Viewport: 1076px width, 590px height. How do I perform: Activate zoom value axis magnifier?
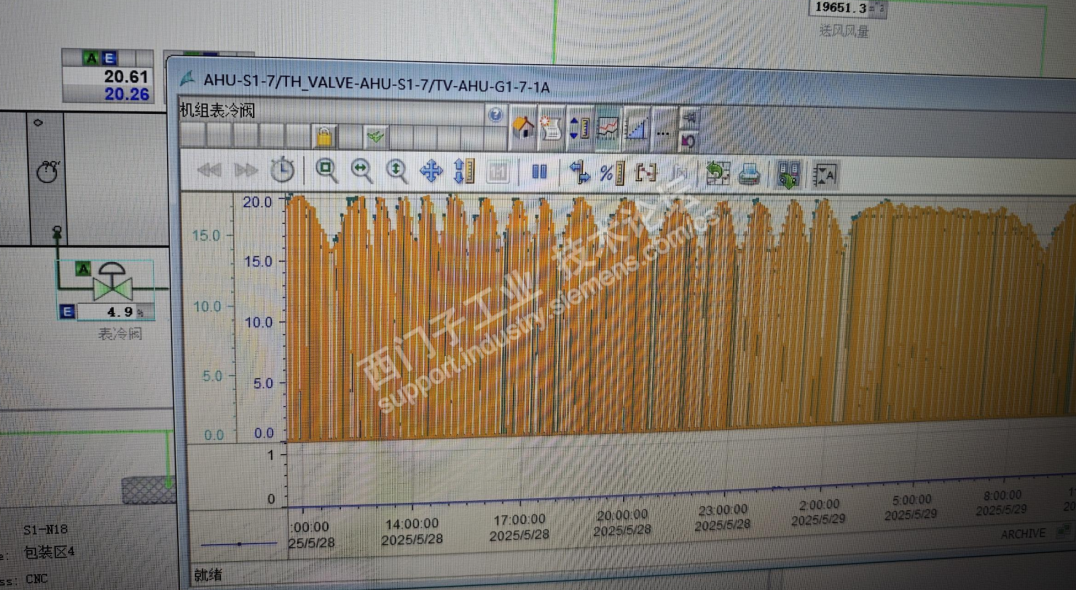pyautogui.click(x=397, y=171)
